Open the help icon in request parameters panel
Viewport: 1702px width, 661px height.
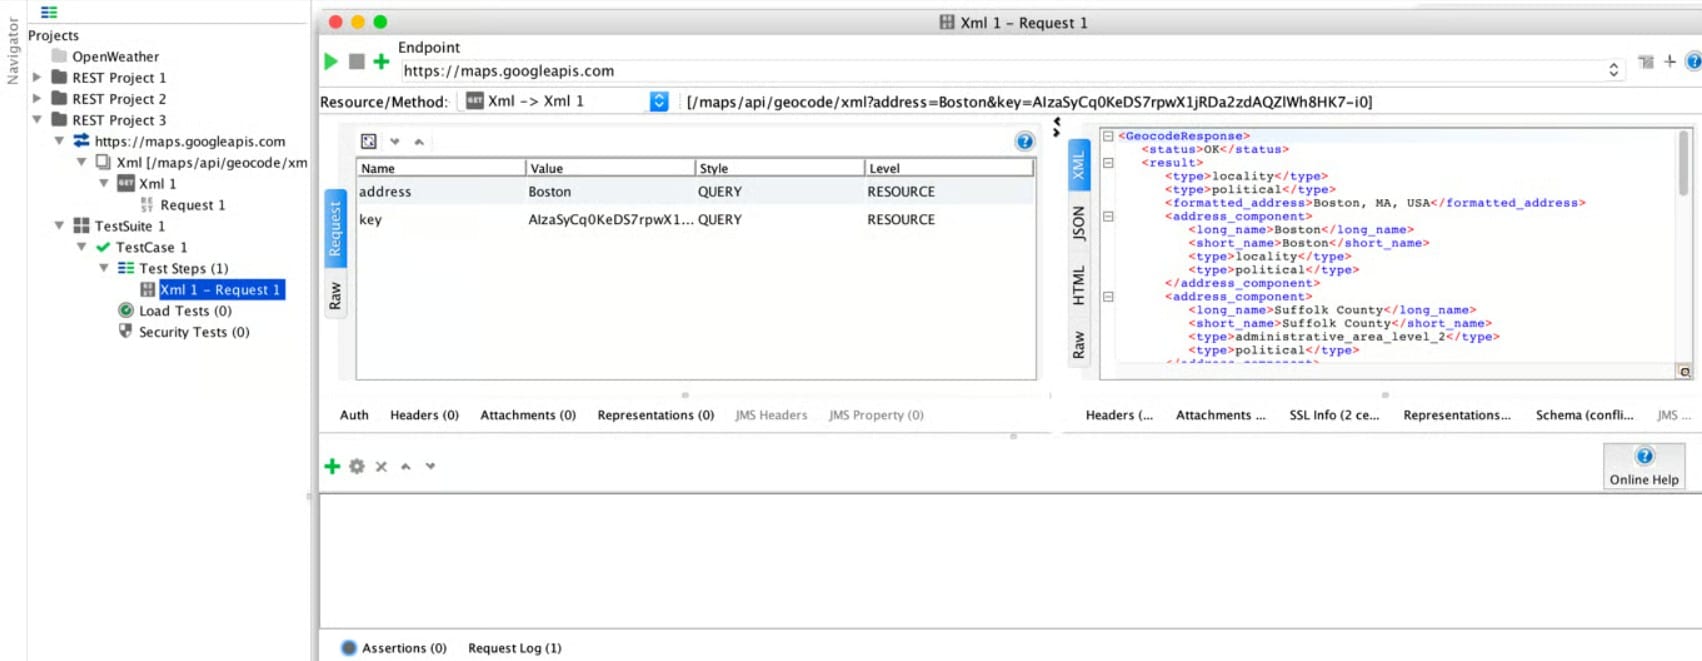(x=1024, y=141)
